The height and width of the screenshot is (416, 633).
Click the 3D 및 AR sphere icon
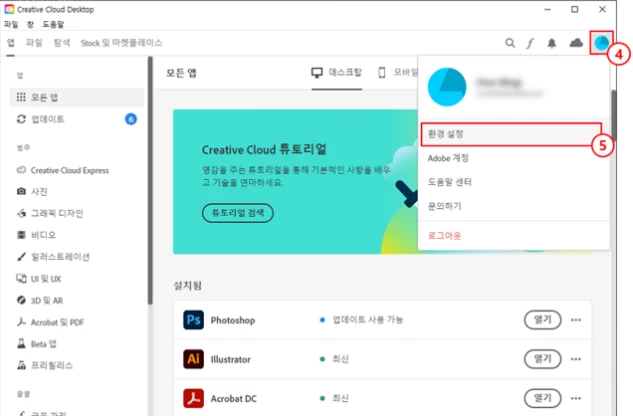(21, 300)
